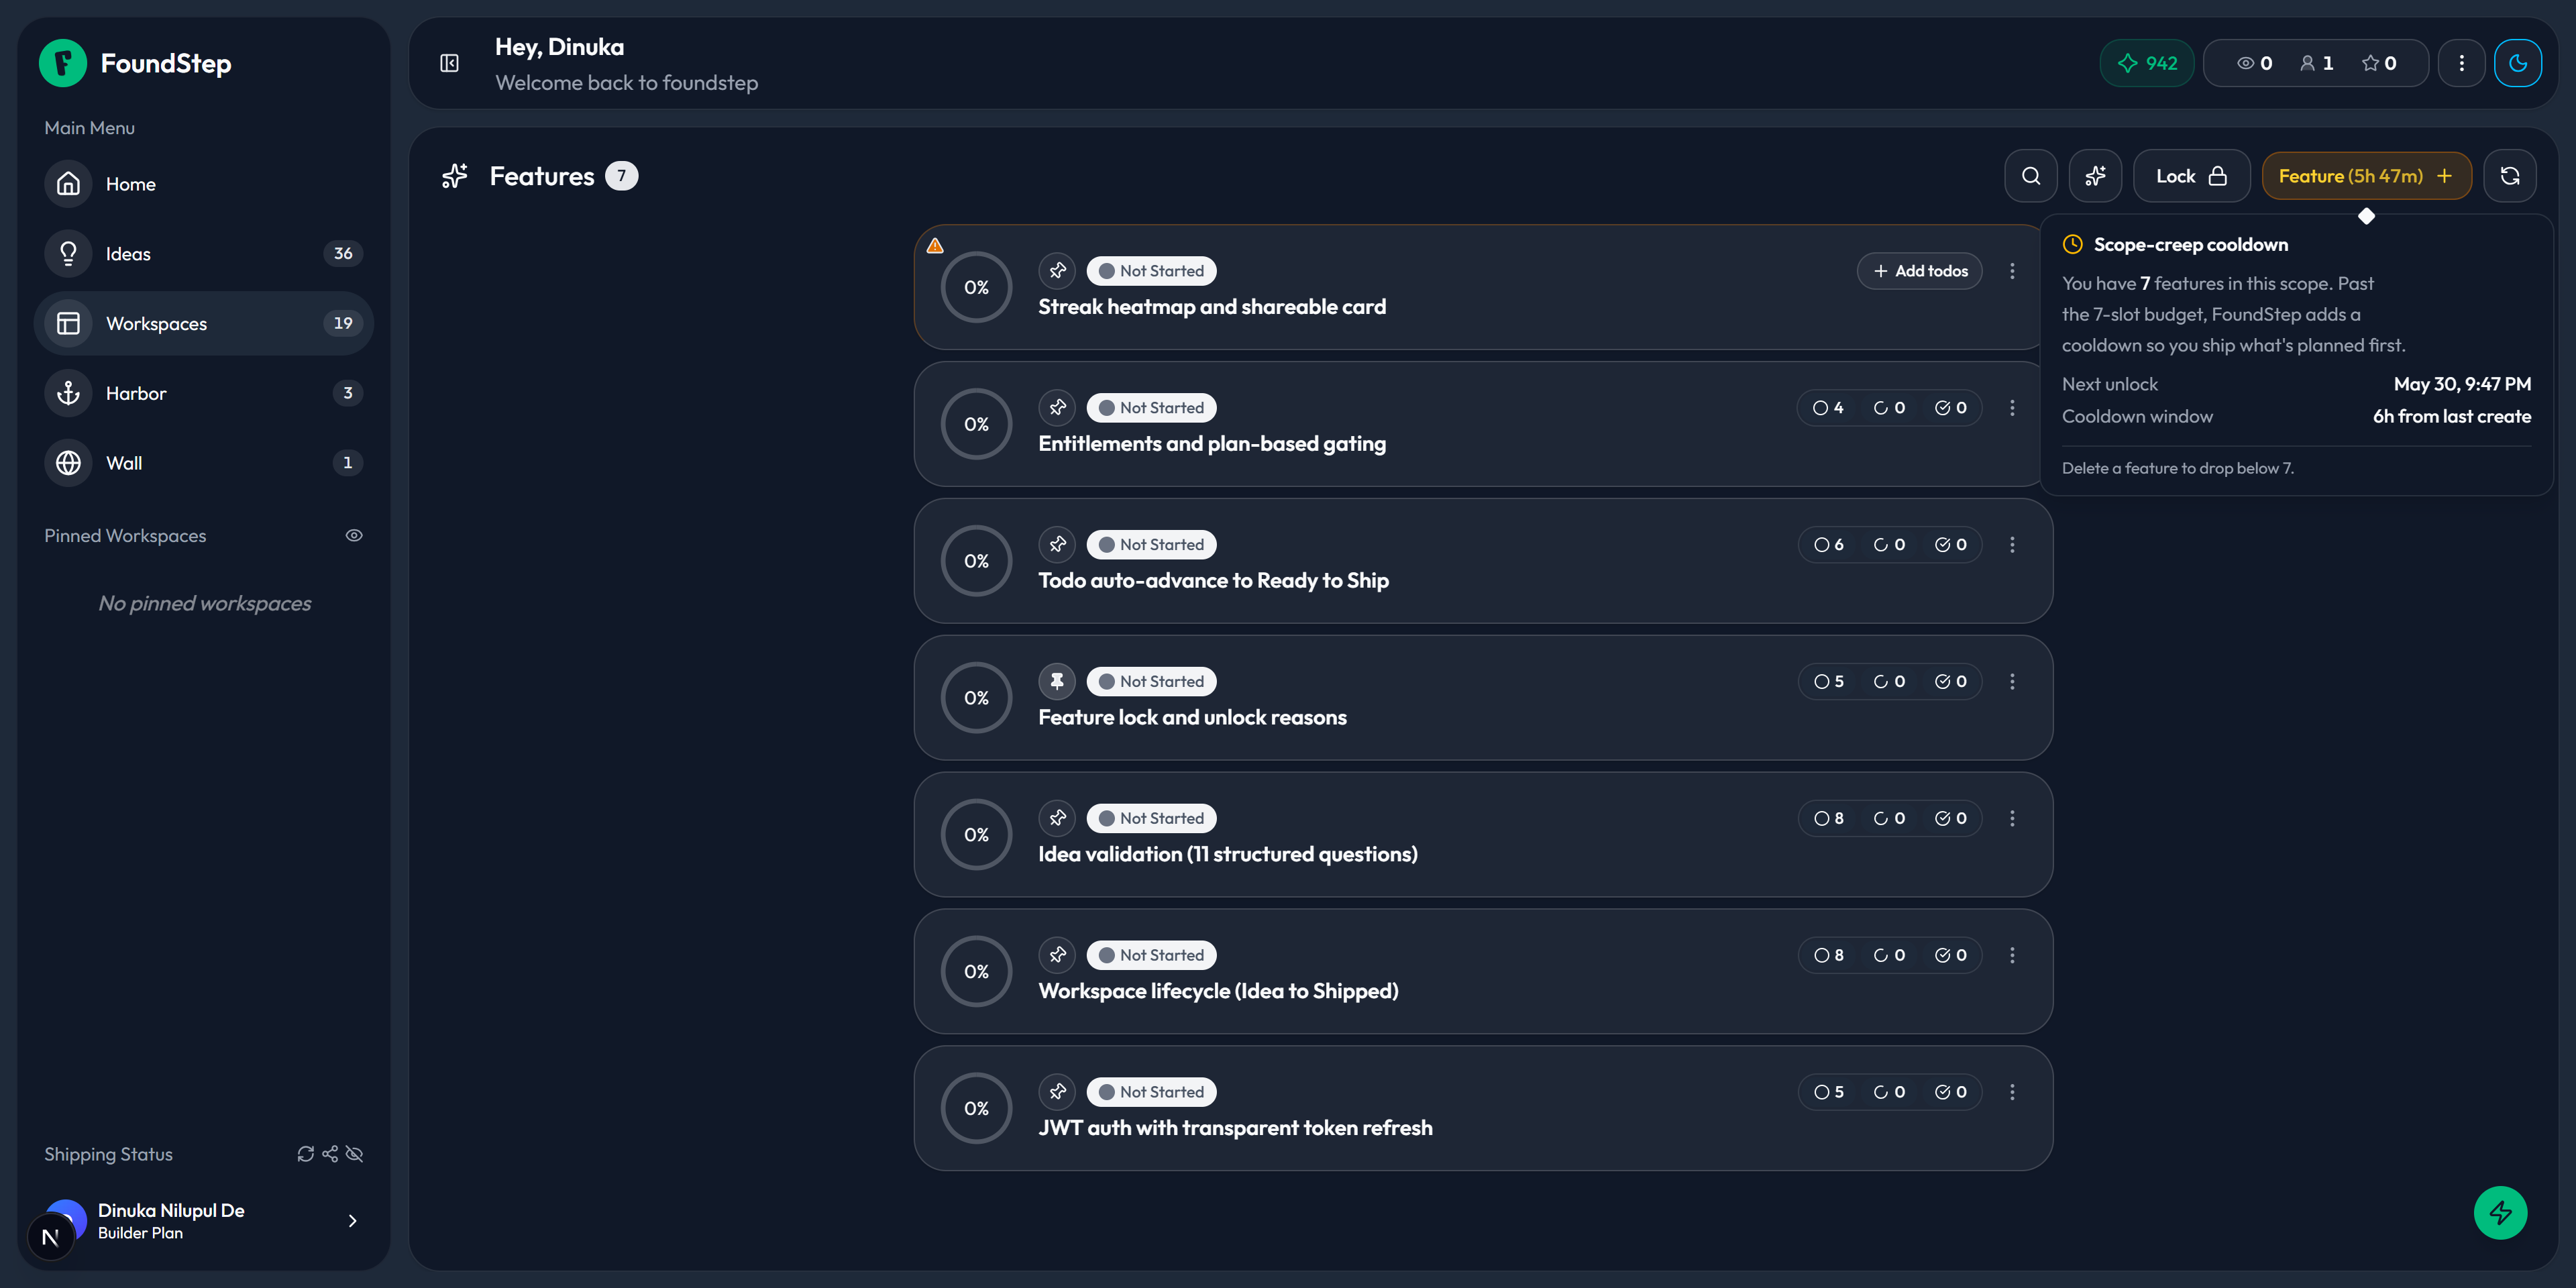Viewport: 2576px width, 1288px height.
Task: Click the Harbor anchor icon
Action: [x=68, y=393]
